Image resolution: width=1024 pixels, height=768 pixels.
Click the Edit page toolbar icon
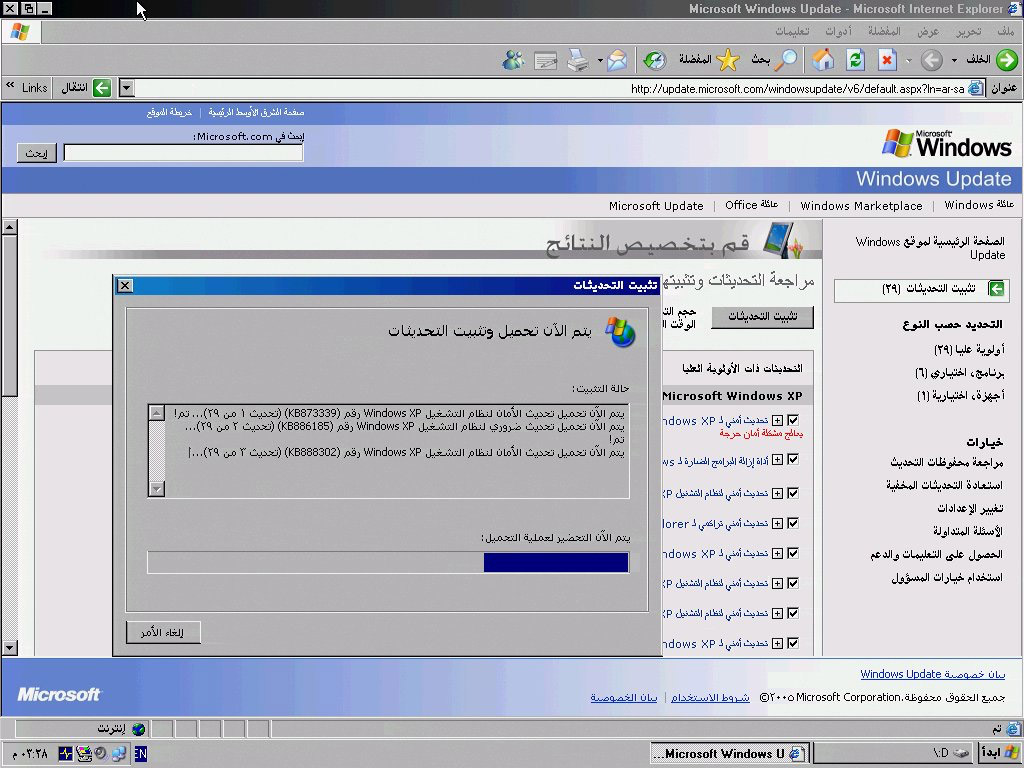coord(545,61)
